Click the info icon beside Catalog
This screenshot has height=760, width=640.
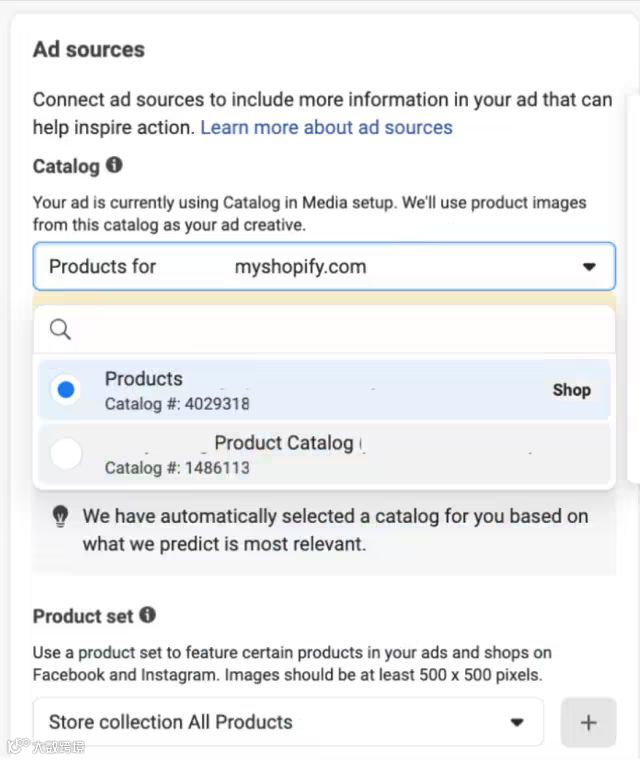114,166
